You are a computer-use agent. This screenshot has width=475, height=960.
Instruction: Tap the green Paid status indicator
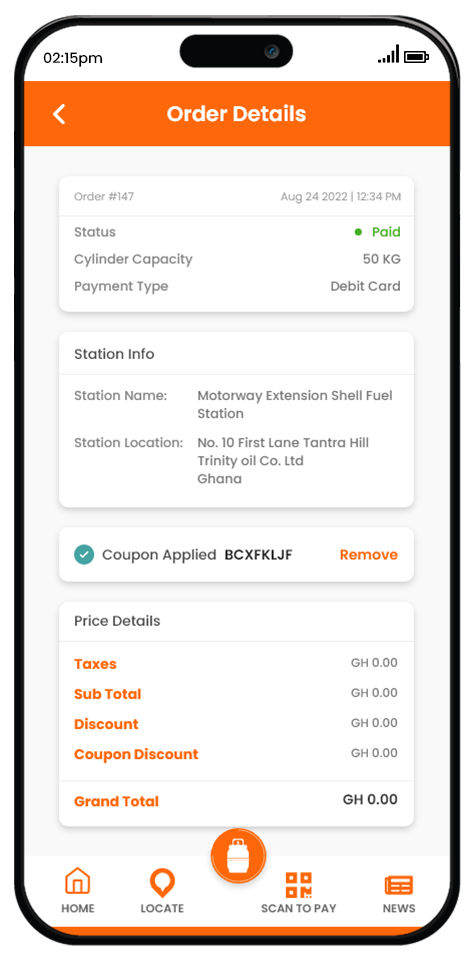click(378, 232)
